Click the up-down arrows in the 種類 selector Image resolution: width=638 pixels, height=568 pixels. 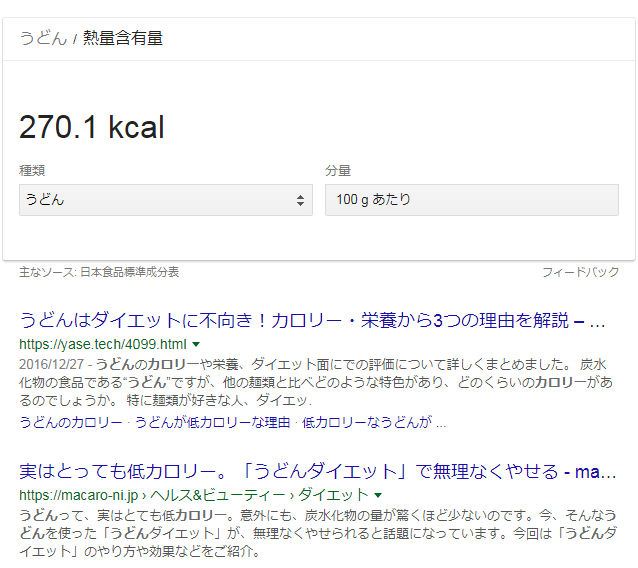pyautogui.click(x=300, y=201)
